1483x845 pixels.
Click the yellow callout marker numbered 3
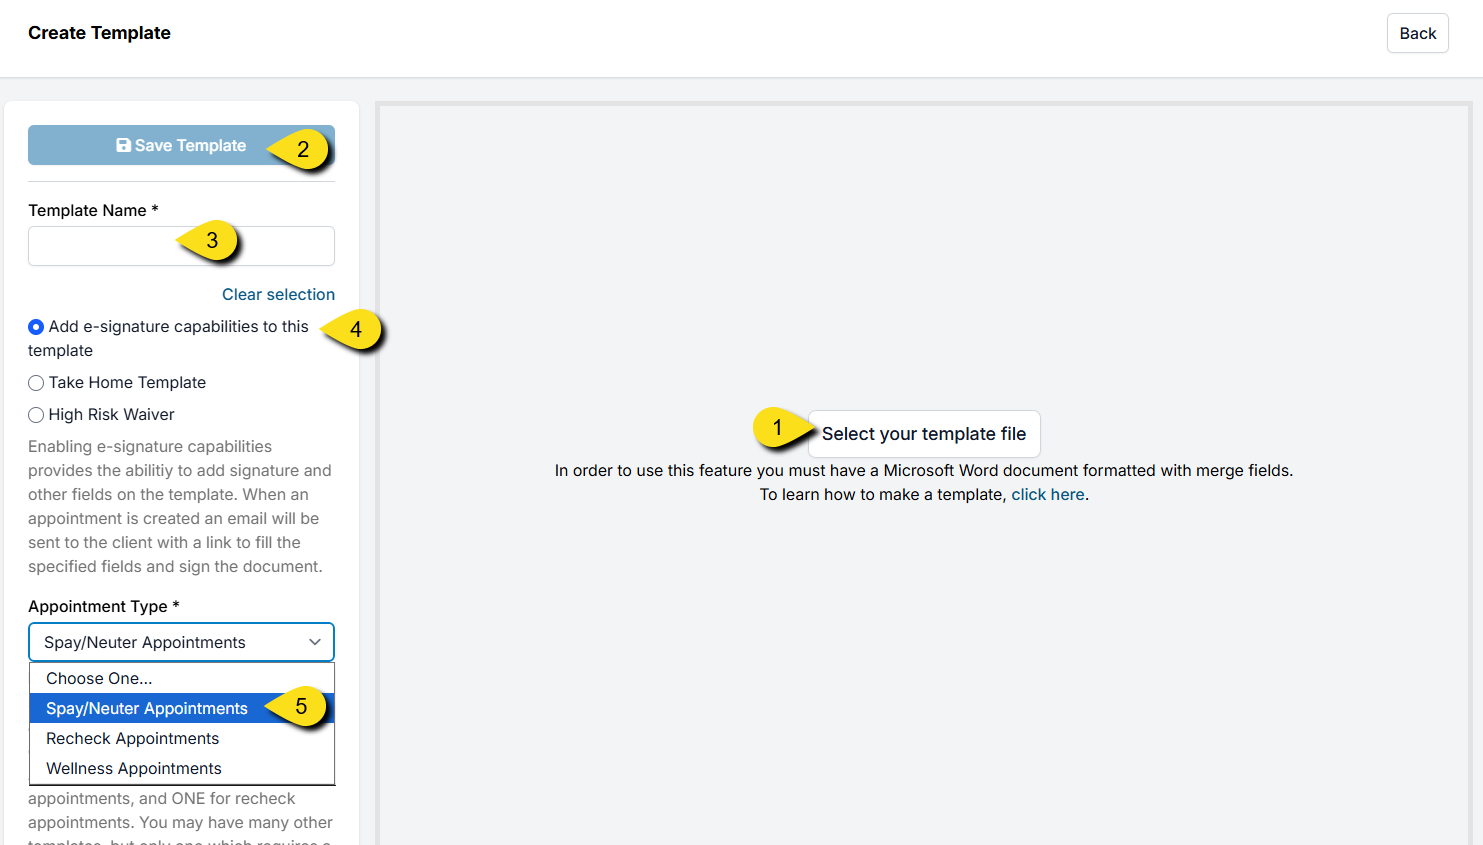tap(212, 241)
